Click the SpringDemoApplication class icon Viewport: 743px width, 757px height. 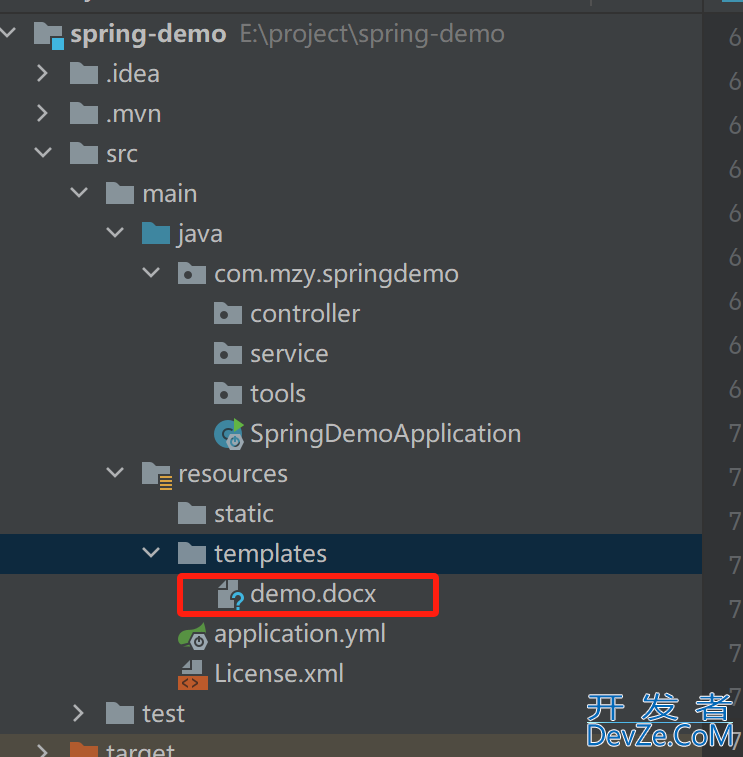(x=229, y=434)
